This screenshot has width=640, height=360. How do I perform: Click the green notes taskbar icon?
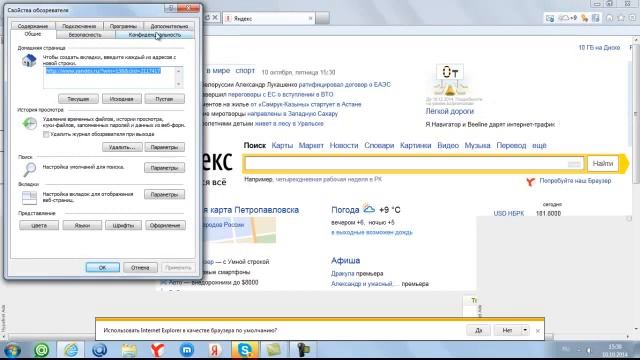point(274,350)
